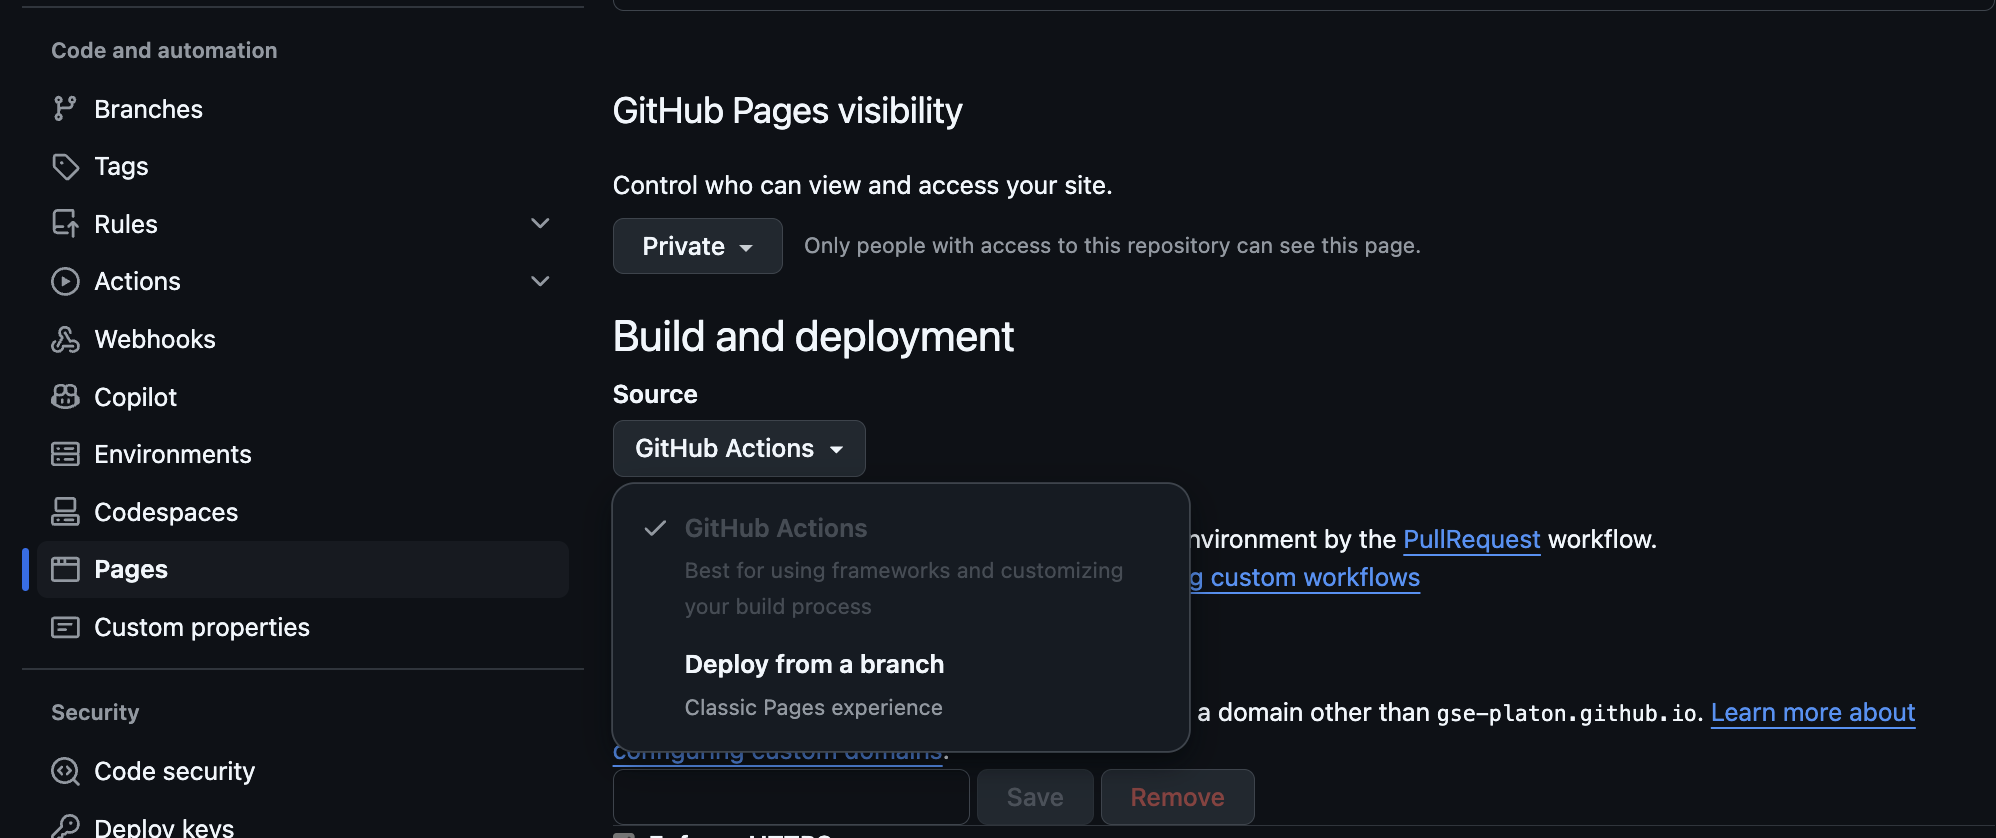
Task: Open the Learn more about link
Action: (1812, 712)
